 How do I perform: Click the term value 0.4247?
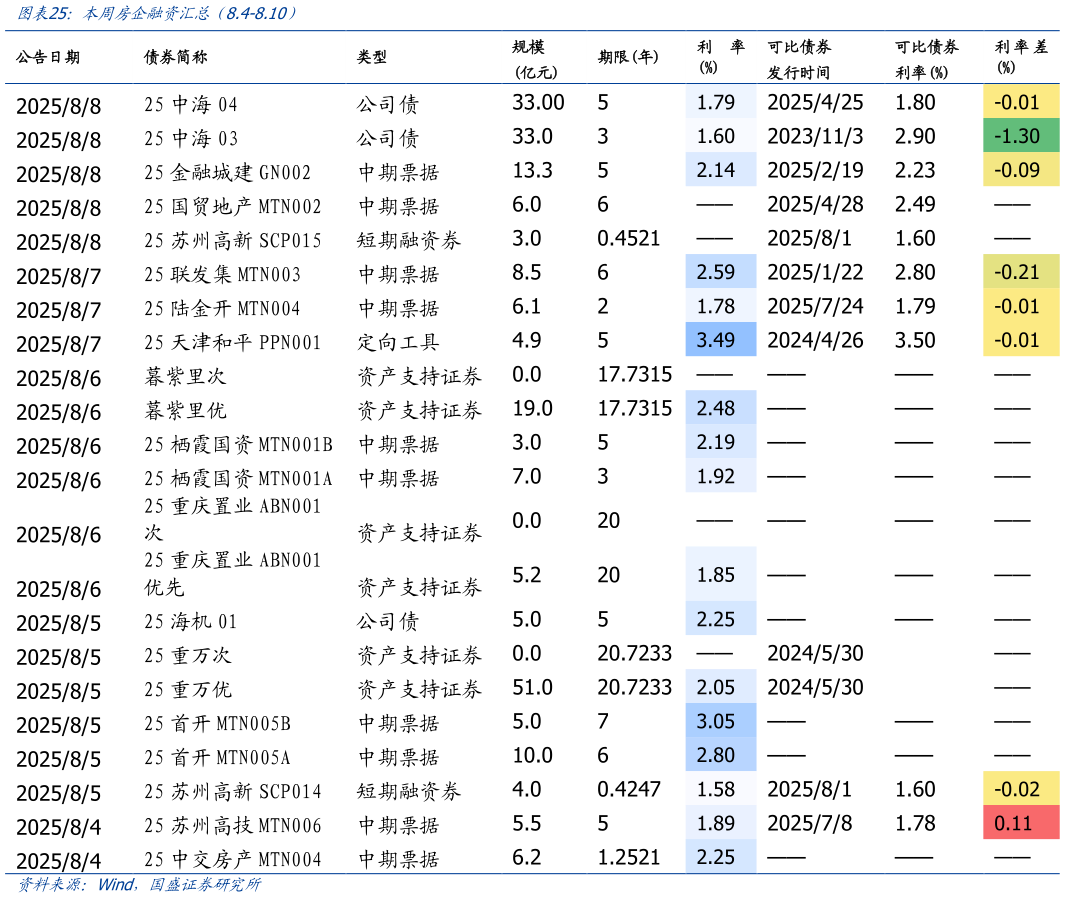pyautogui.click(x=628, y=789)
